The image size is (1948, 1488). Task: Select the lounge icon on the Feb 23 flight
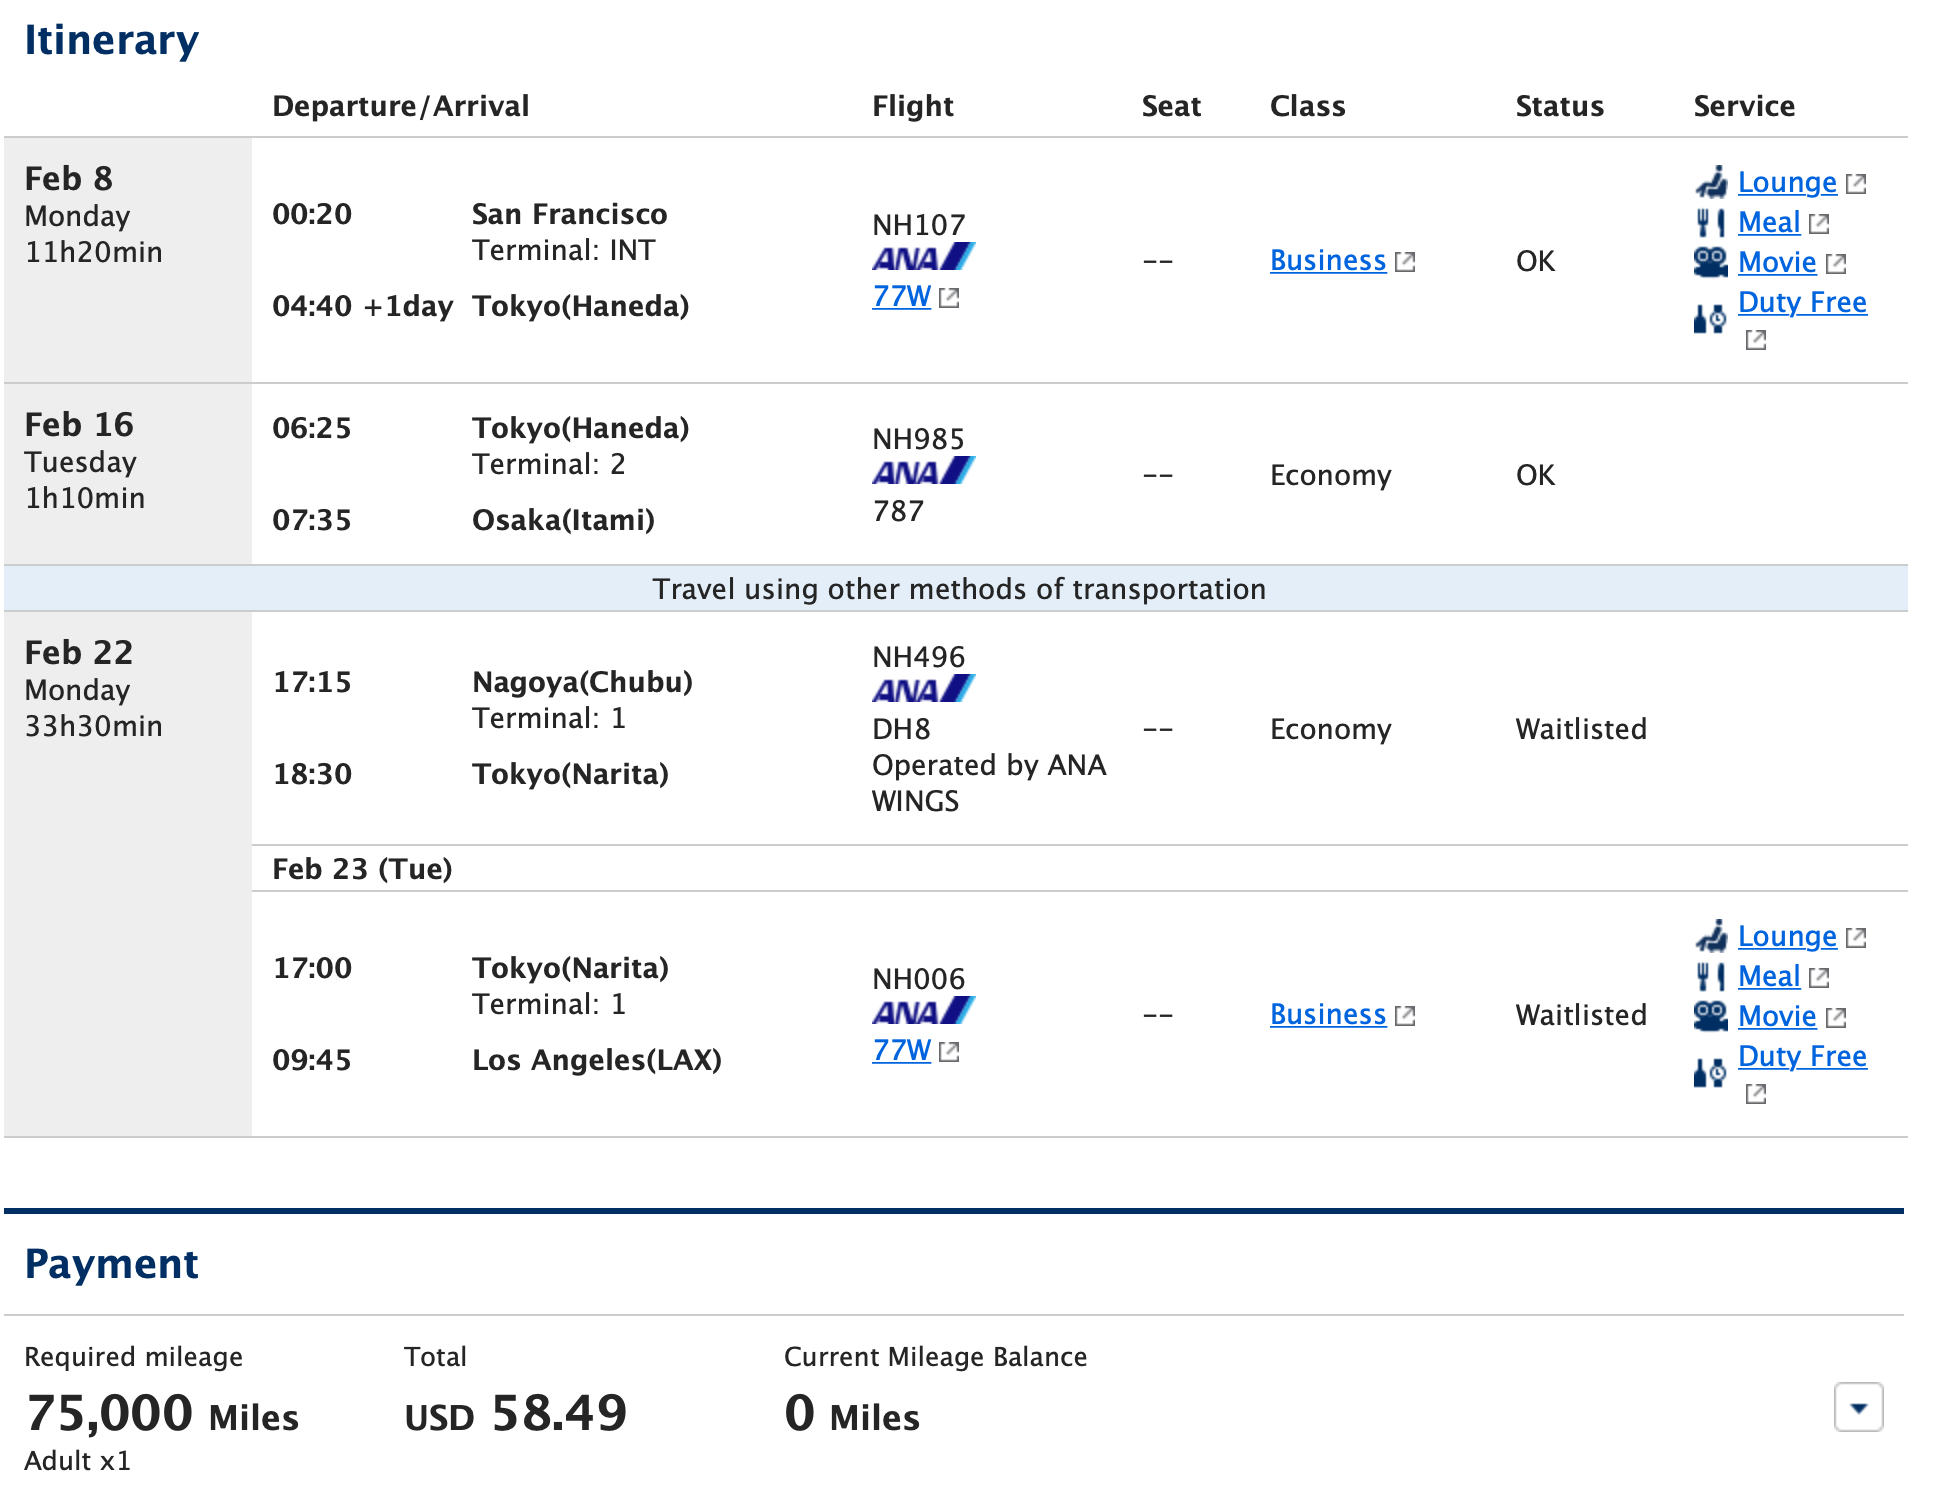[x=1712, y=936]
